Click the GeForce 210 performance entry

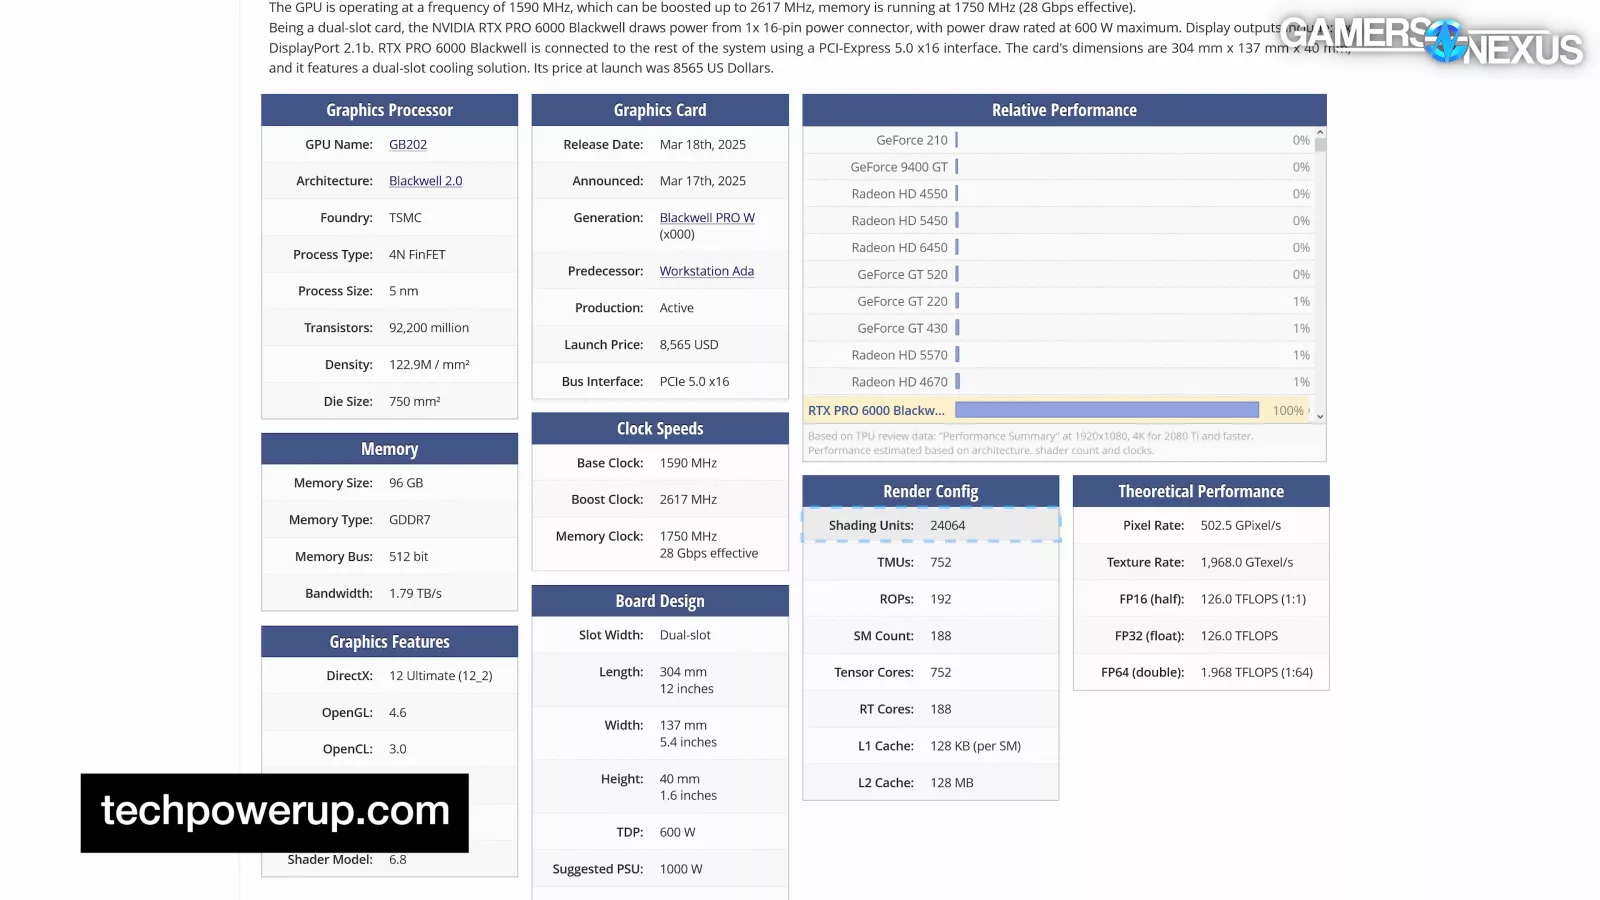pyautogui.click(x=911, y=141)
